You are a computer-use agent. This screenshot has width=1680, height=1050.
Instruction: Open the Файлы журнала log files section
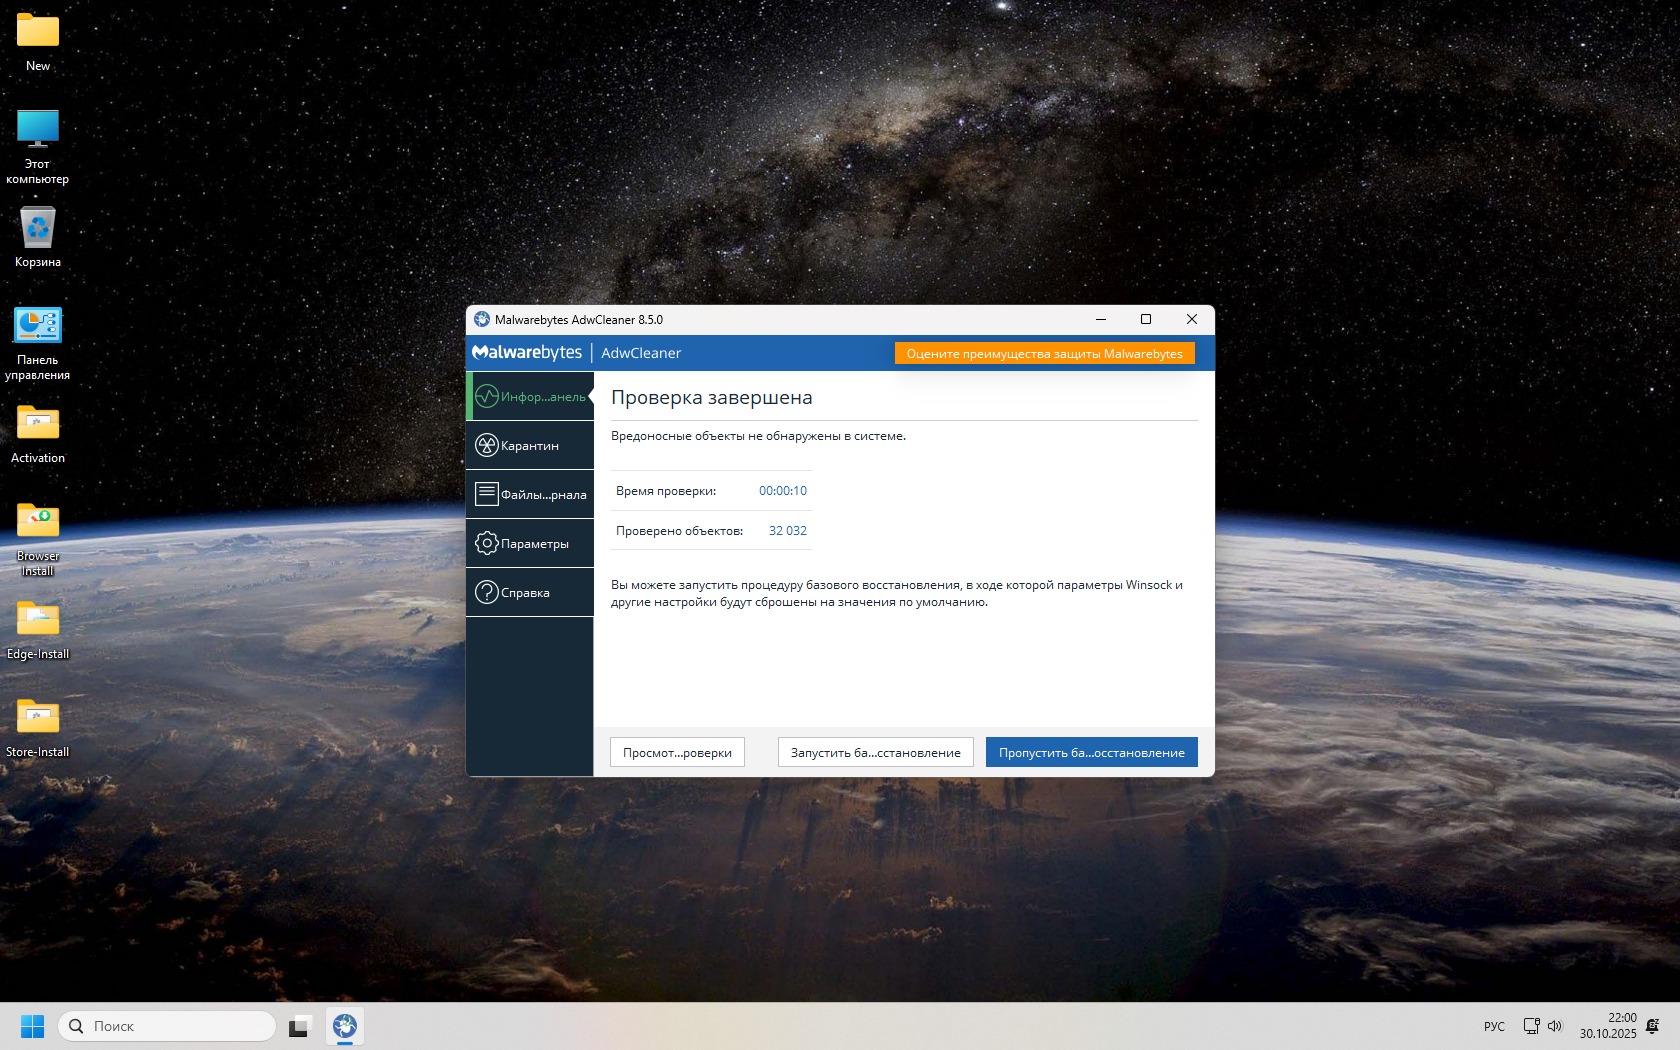[530, 495]
